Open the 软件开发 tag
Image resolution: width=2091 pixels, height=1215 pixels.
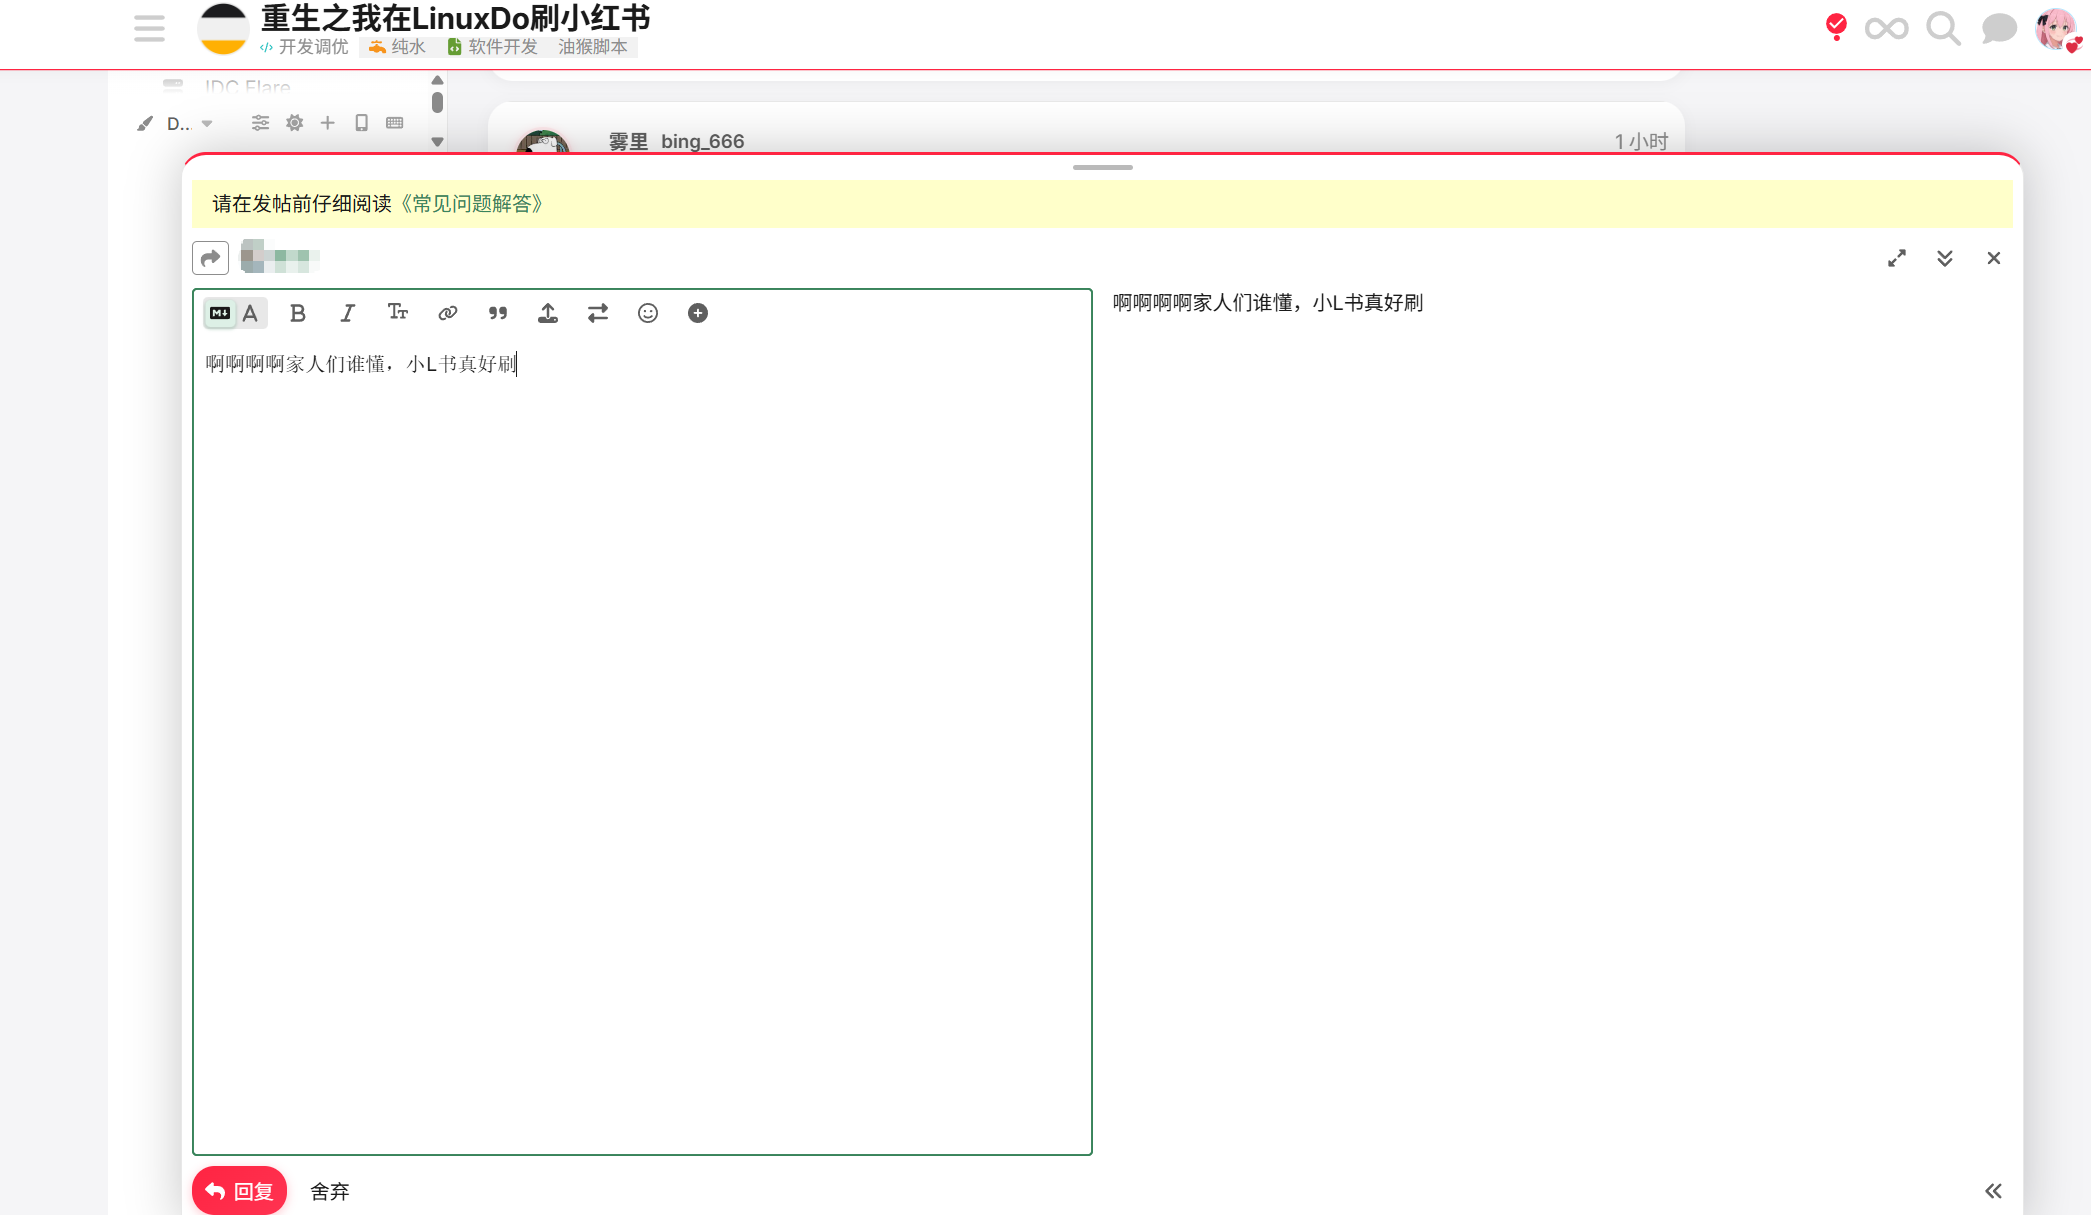(x=493, y=47)
